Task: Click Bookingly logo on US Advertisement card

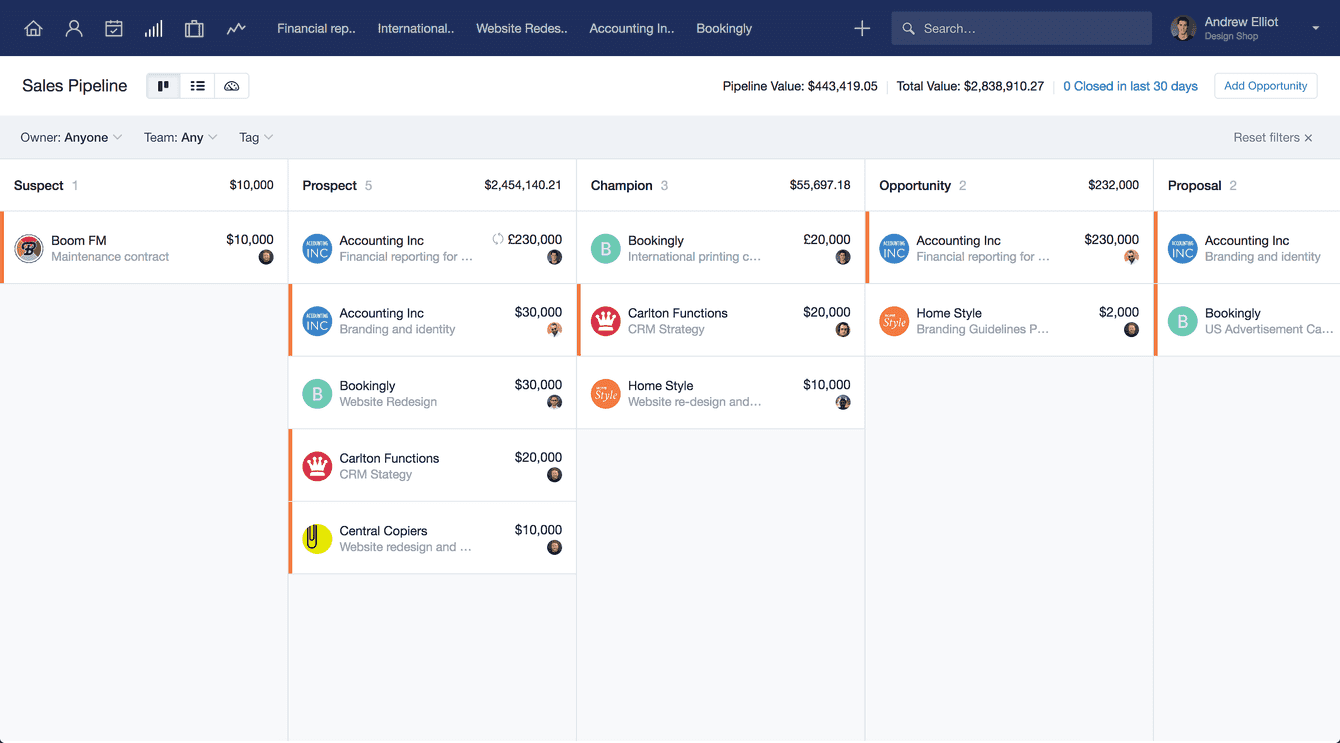Action: point(1183,321)
